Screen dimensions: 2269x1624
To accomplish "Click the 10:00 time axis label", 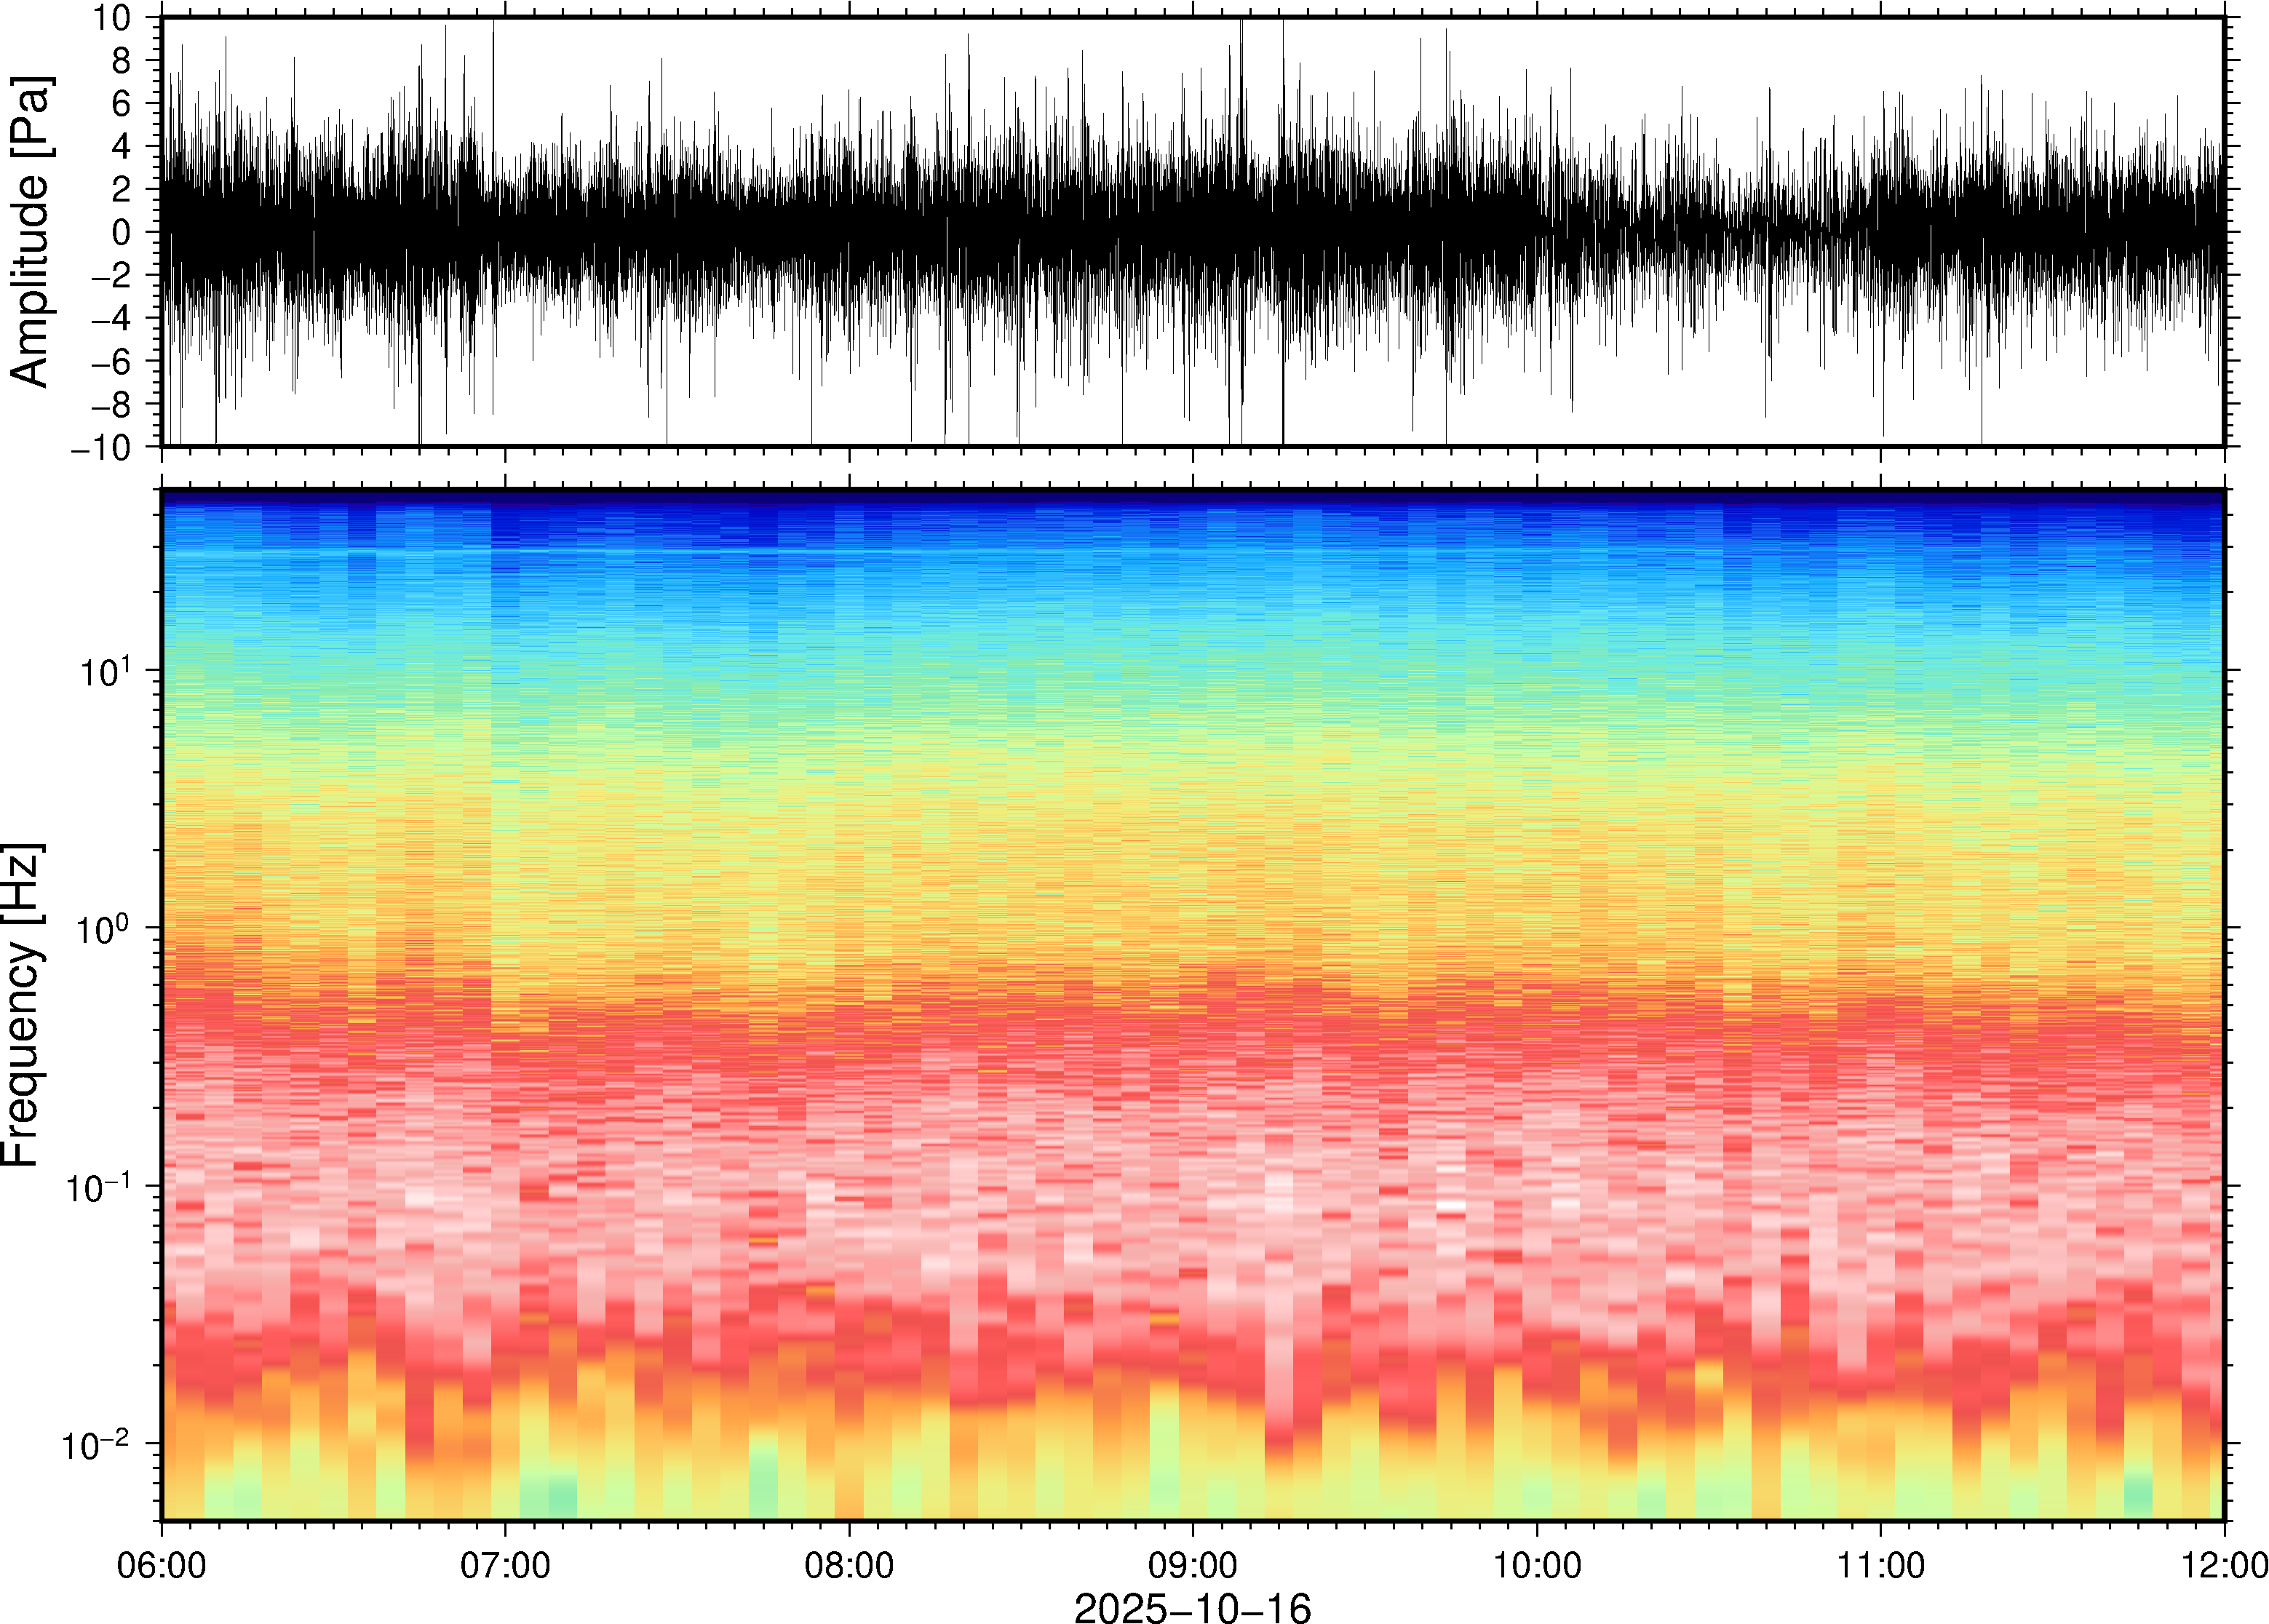I will pyautogui.click(x=1537, y=1564).
